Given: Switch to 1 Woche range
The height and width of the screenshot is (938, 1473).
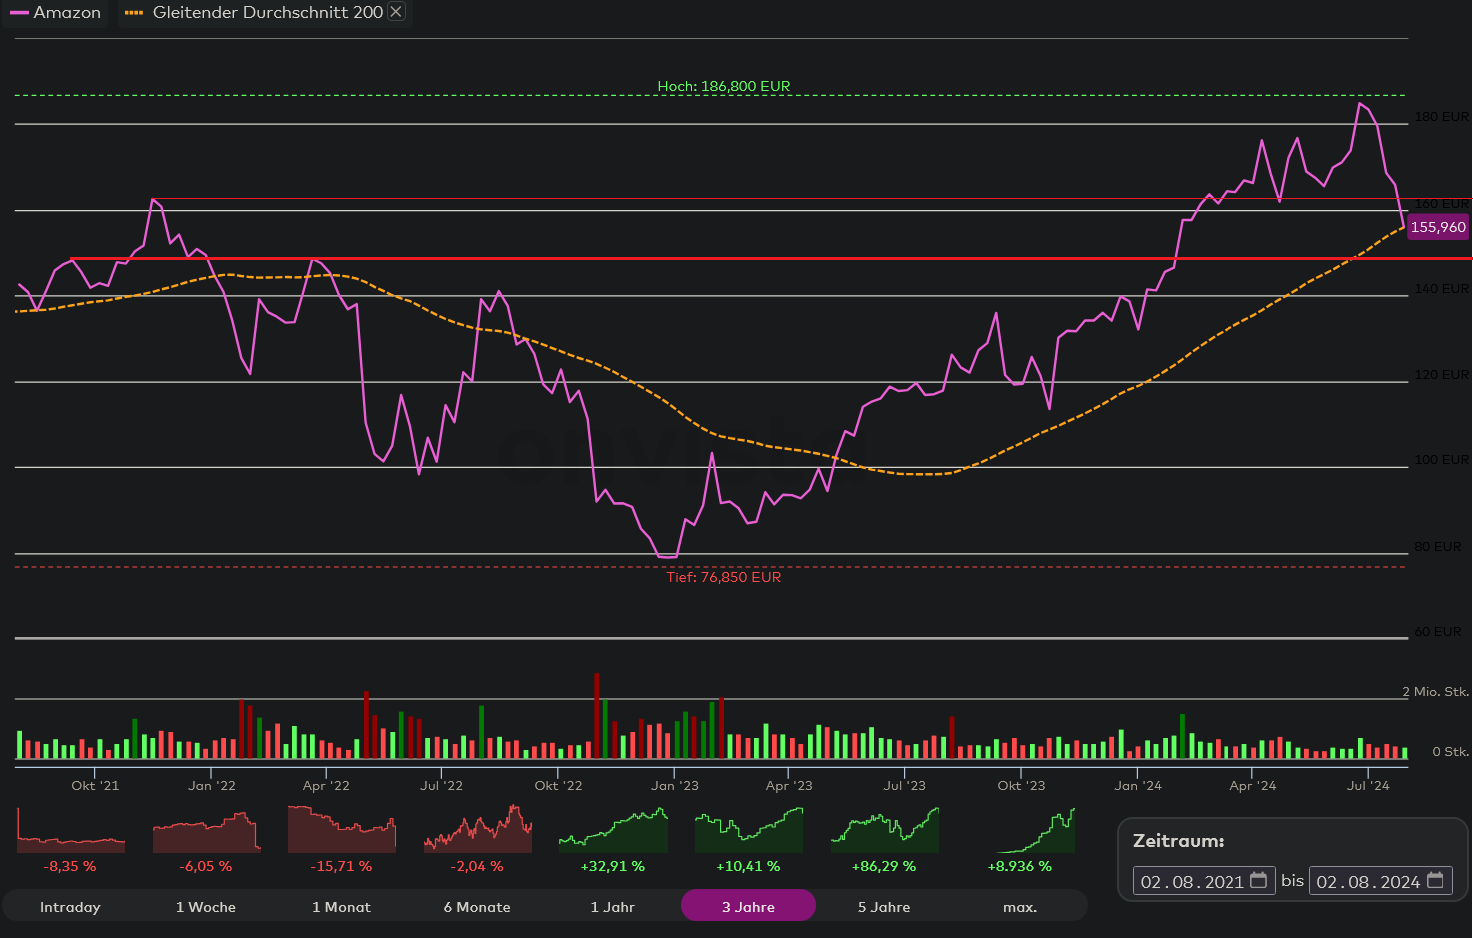Looking at the screenshot, I should [x=206, y=907].
